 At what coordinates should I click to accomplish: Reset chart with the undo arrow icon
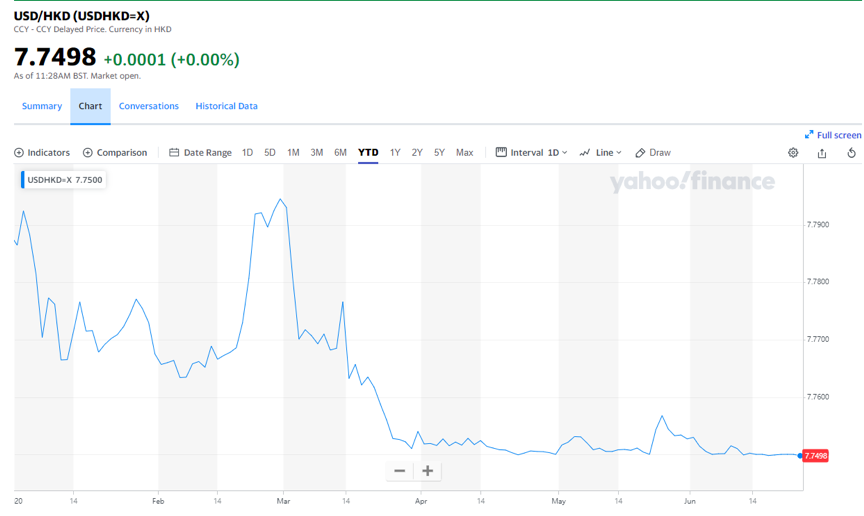coord(851,153)
